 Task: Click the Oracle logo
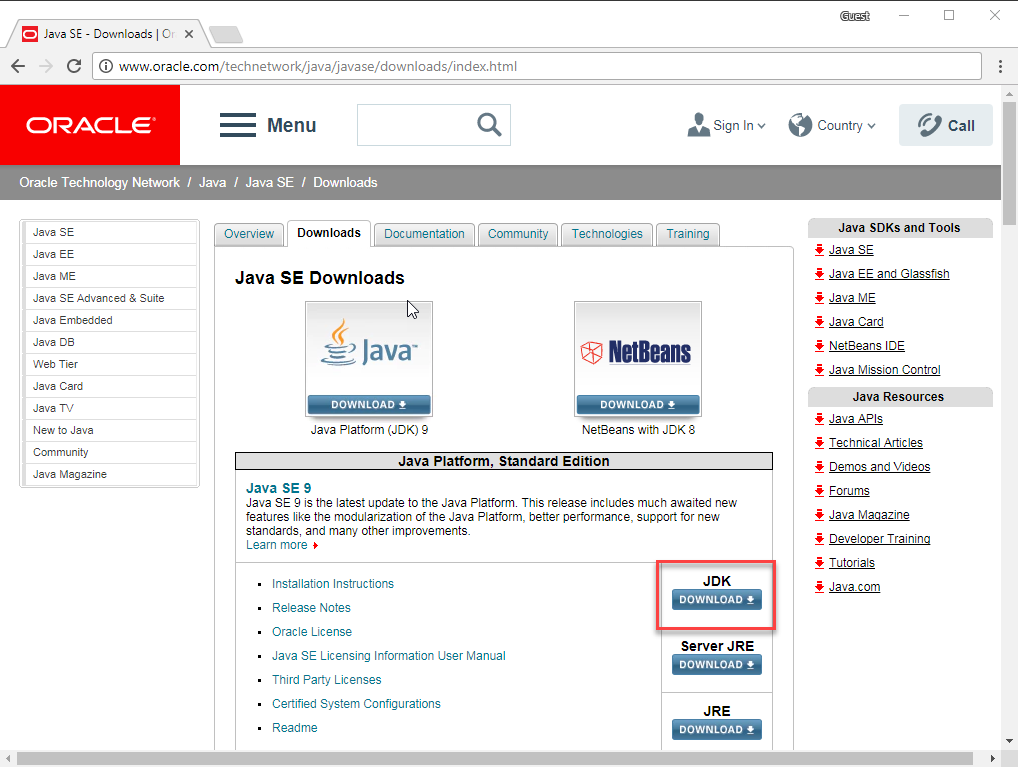[x=90, y=125]
